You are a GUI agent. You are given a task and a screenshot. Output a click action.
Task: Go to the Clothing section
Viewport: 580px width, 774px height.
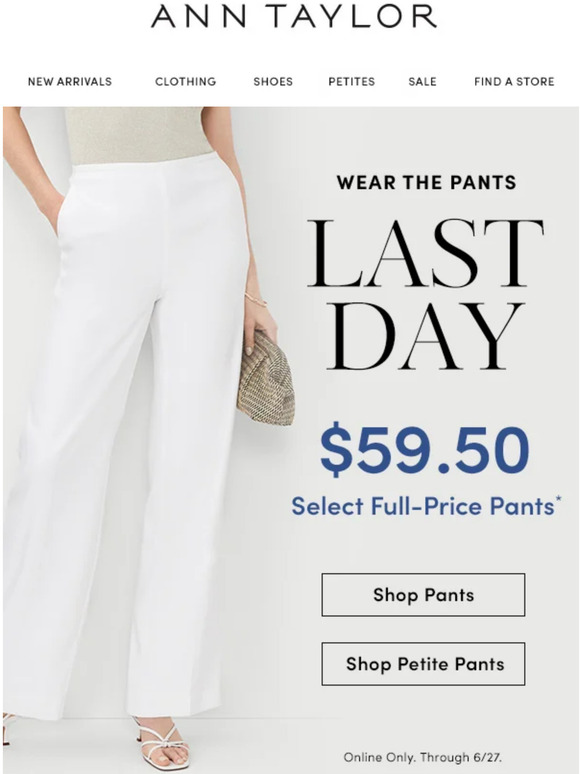click(186, 81)
